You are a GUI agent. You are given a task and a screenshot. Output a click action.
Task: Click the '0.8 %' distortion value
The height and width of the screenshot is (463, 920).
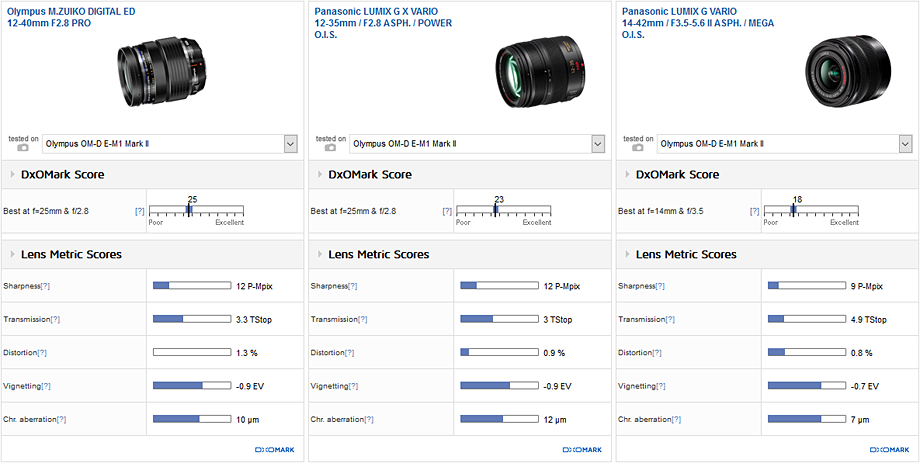pyautogui.click(x=861, y=353)
